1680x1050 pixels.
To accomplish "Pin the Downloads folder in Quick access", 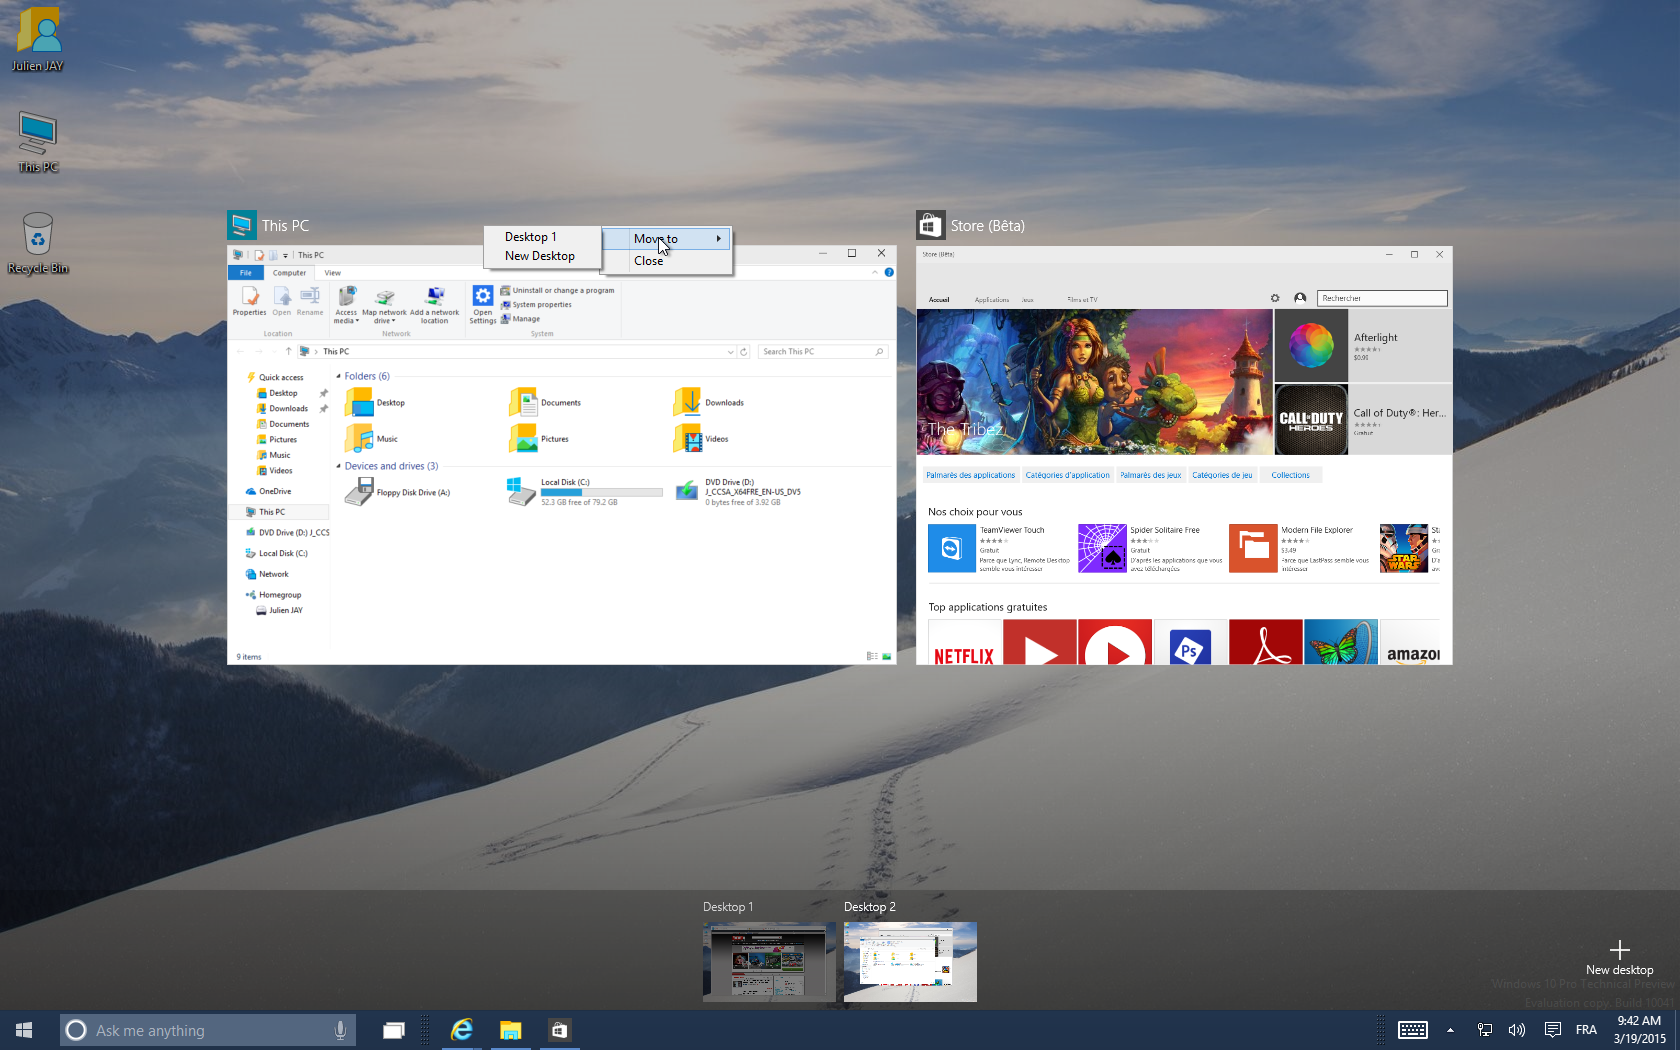I will [322, 408].
